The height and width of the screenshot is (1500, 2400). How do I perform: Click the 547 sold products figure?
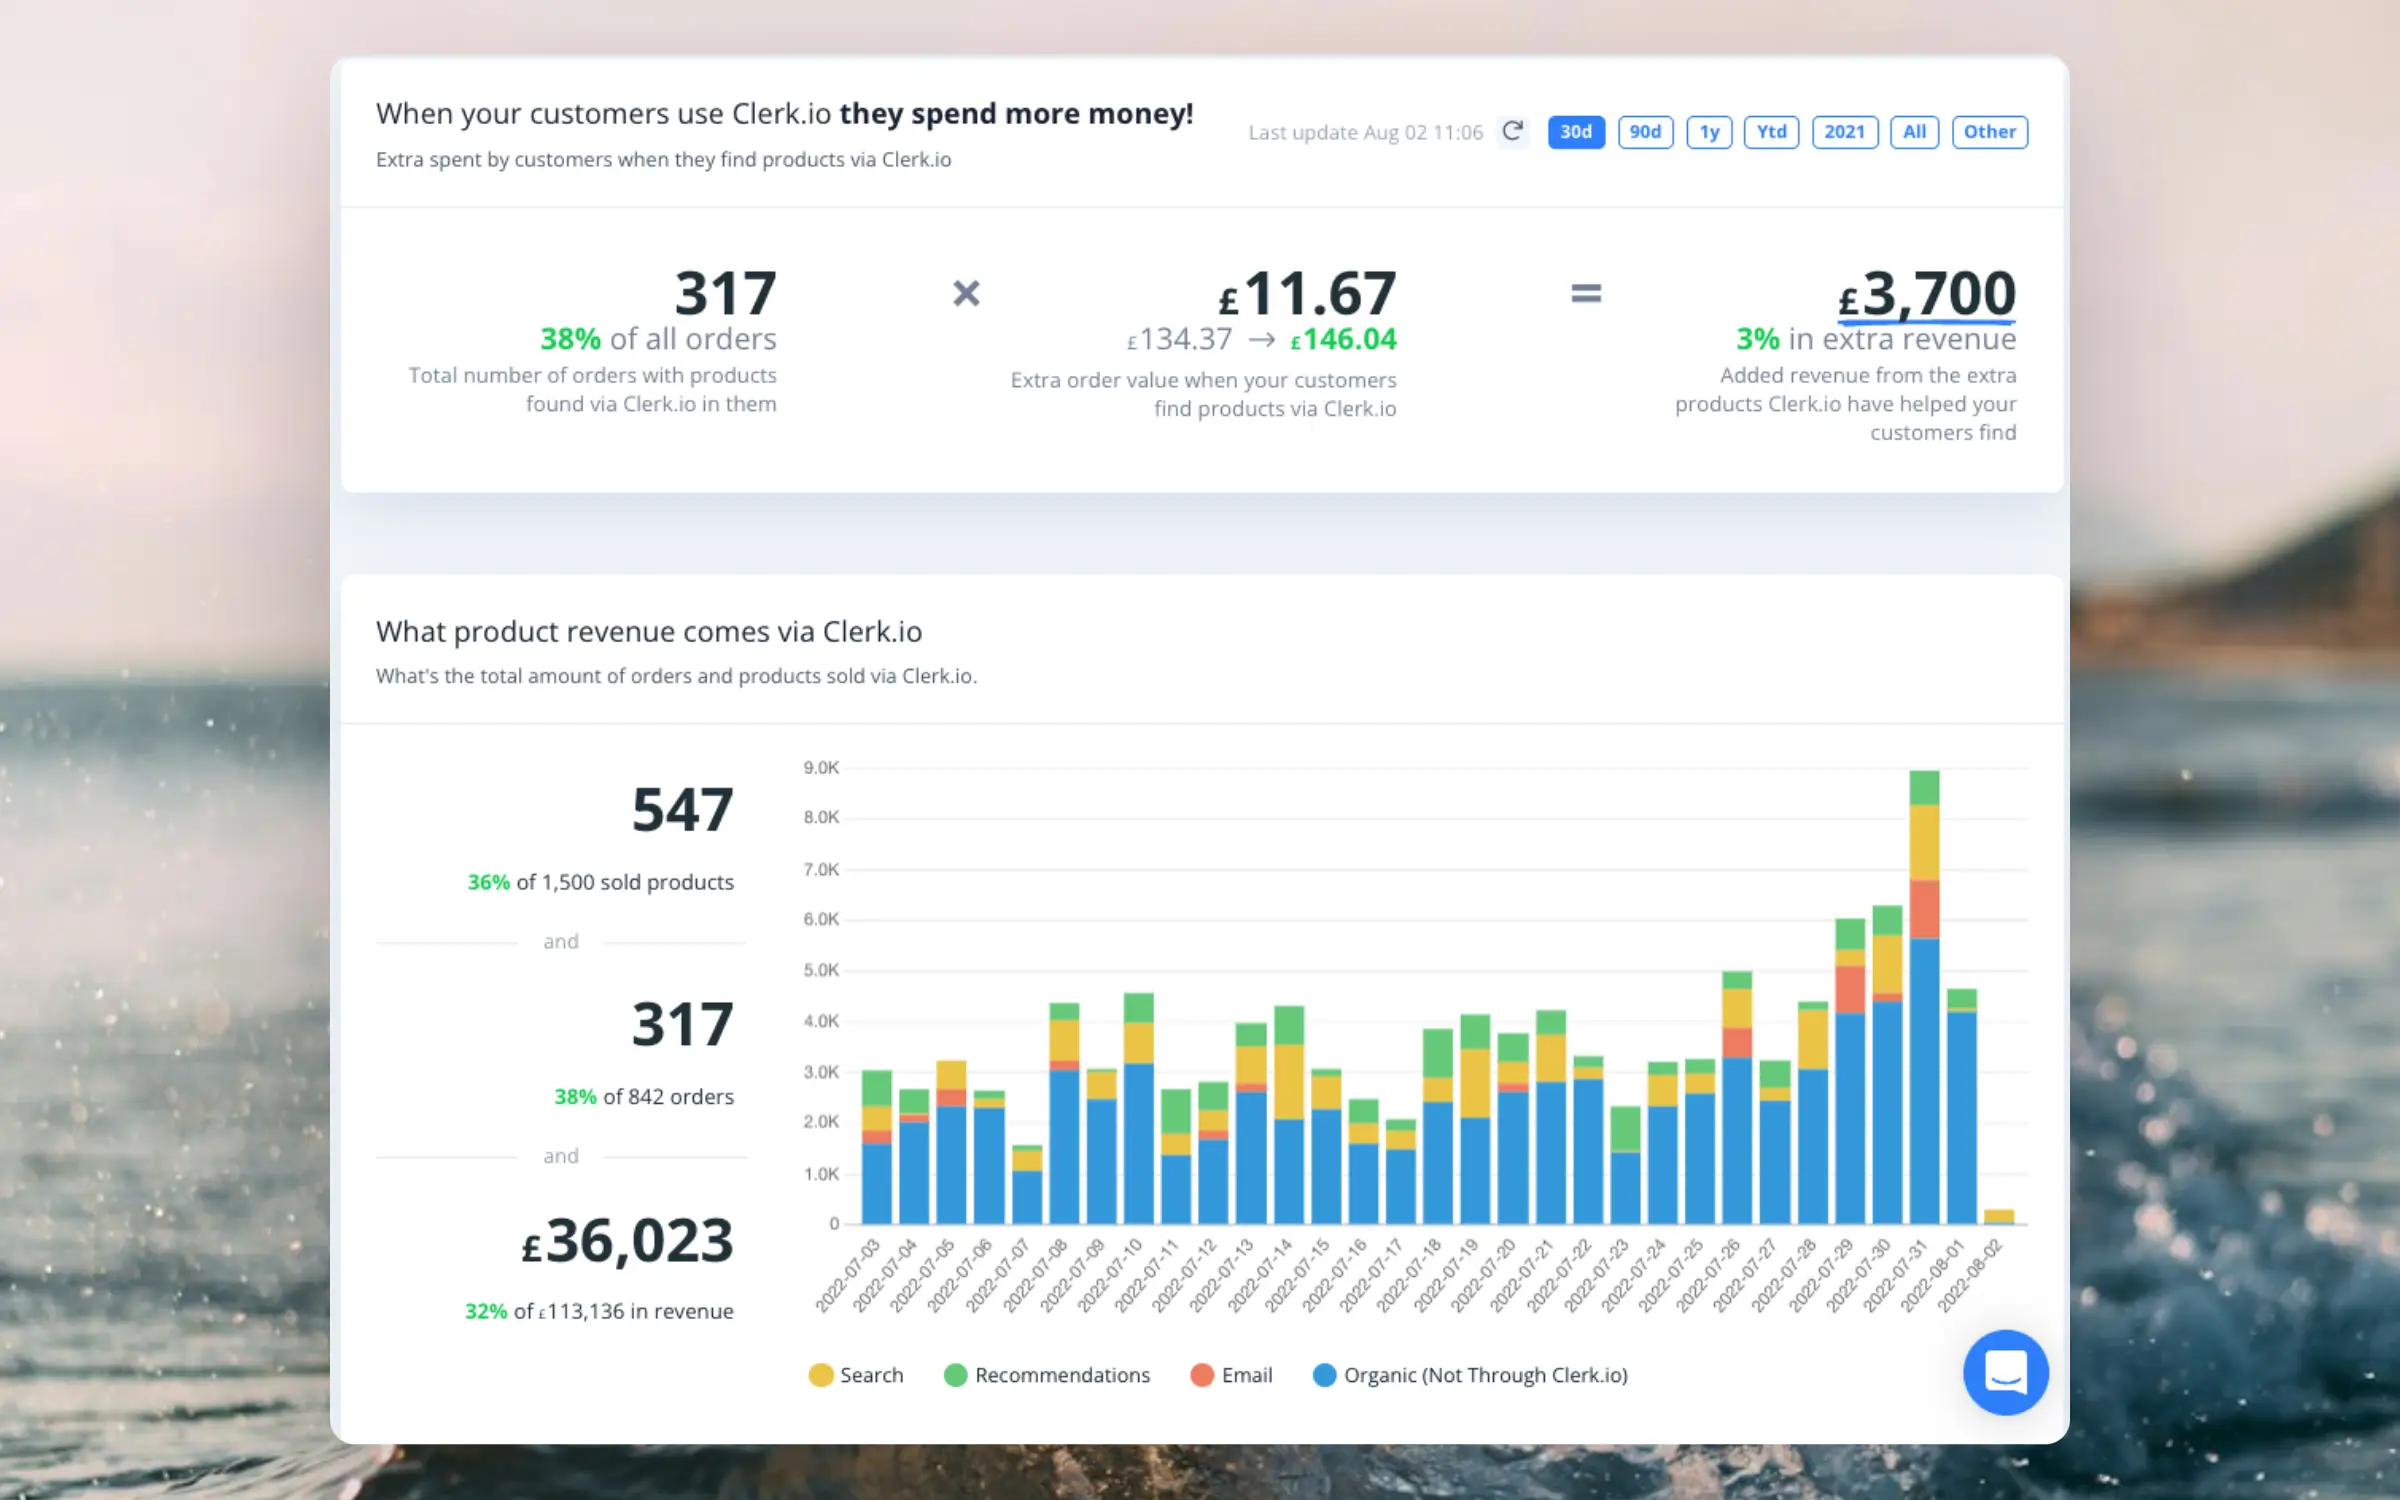[x=683, y=810]
